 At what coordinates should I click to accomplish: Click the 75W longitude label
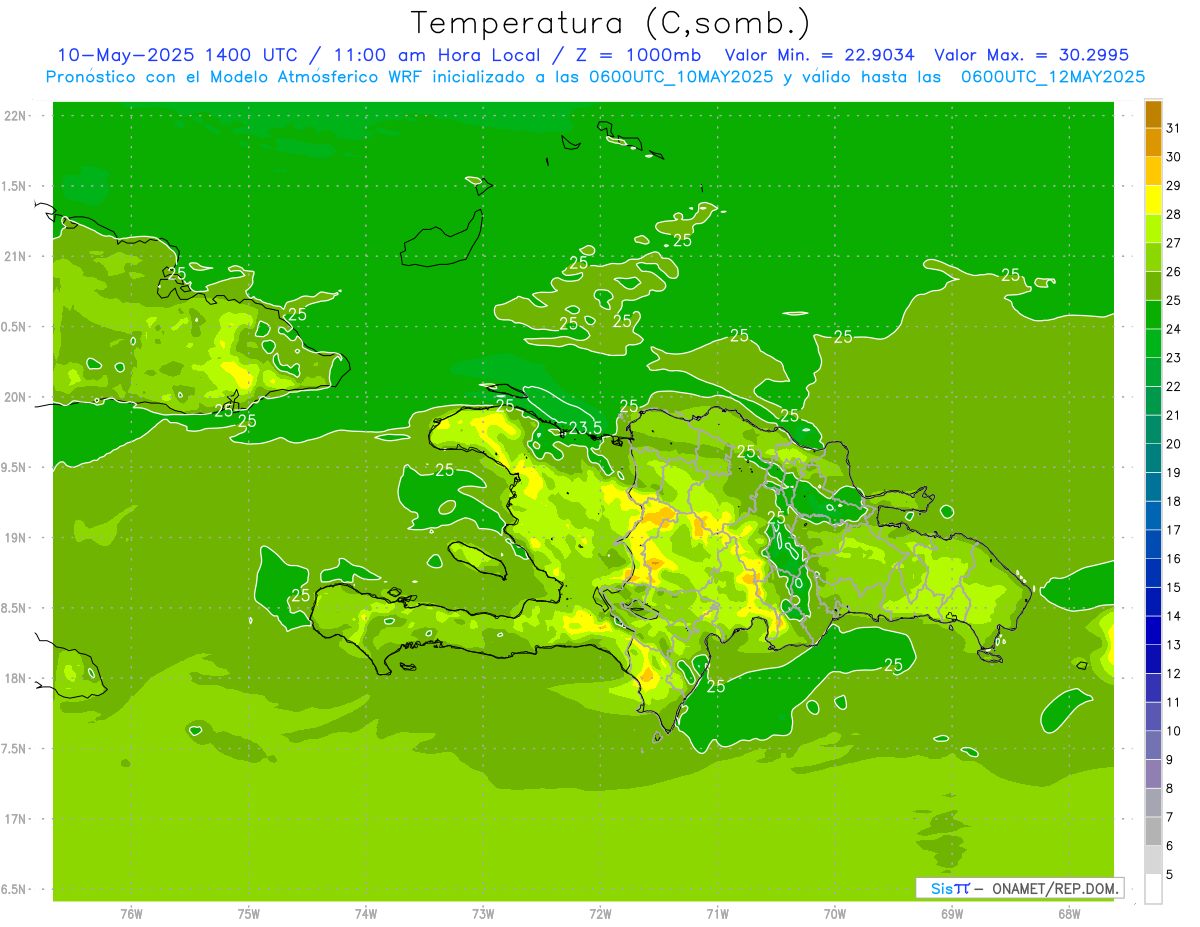click(x=249, y=913)
